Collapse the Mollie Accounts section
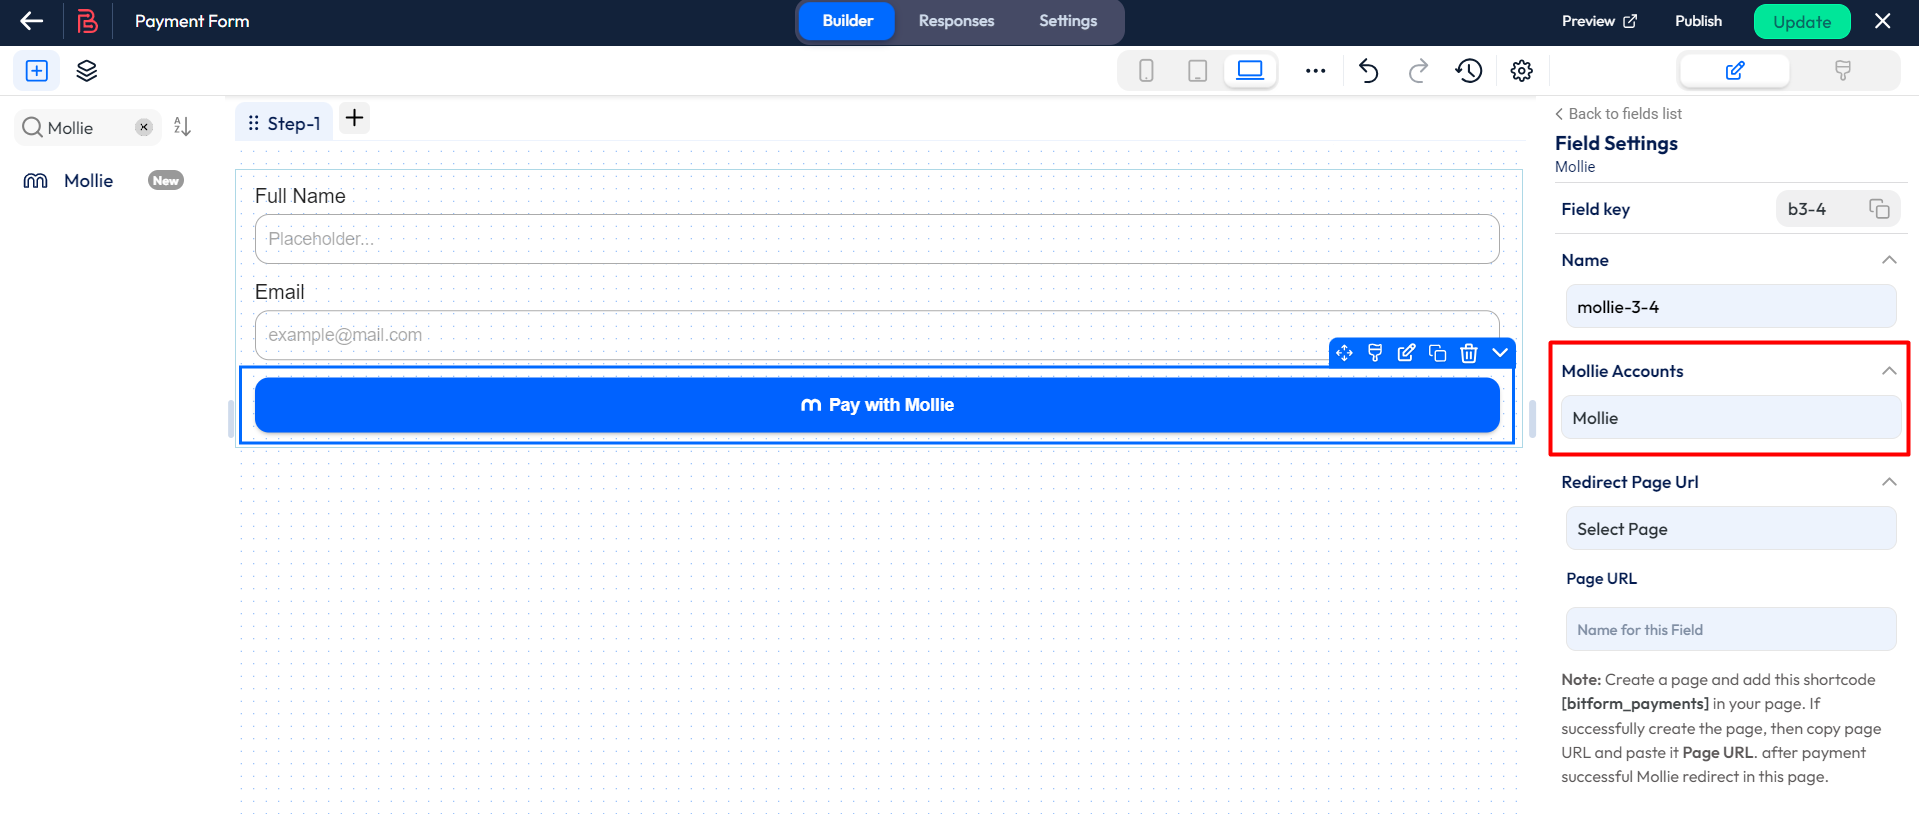Image resolution: width=1919 pixels, height=814 pixels. 1888,371
